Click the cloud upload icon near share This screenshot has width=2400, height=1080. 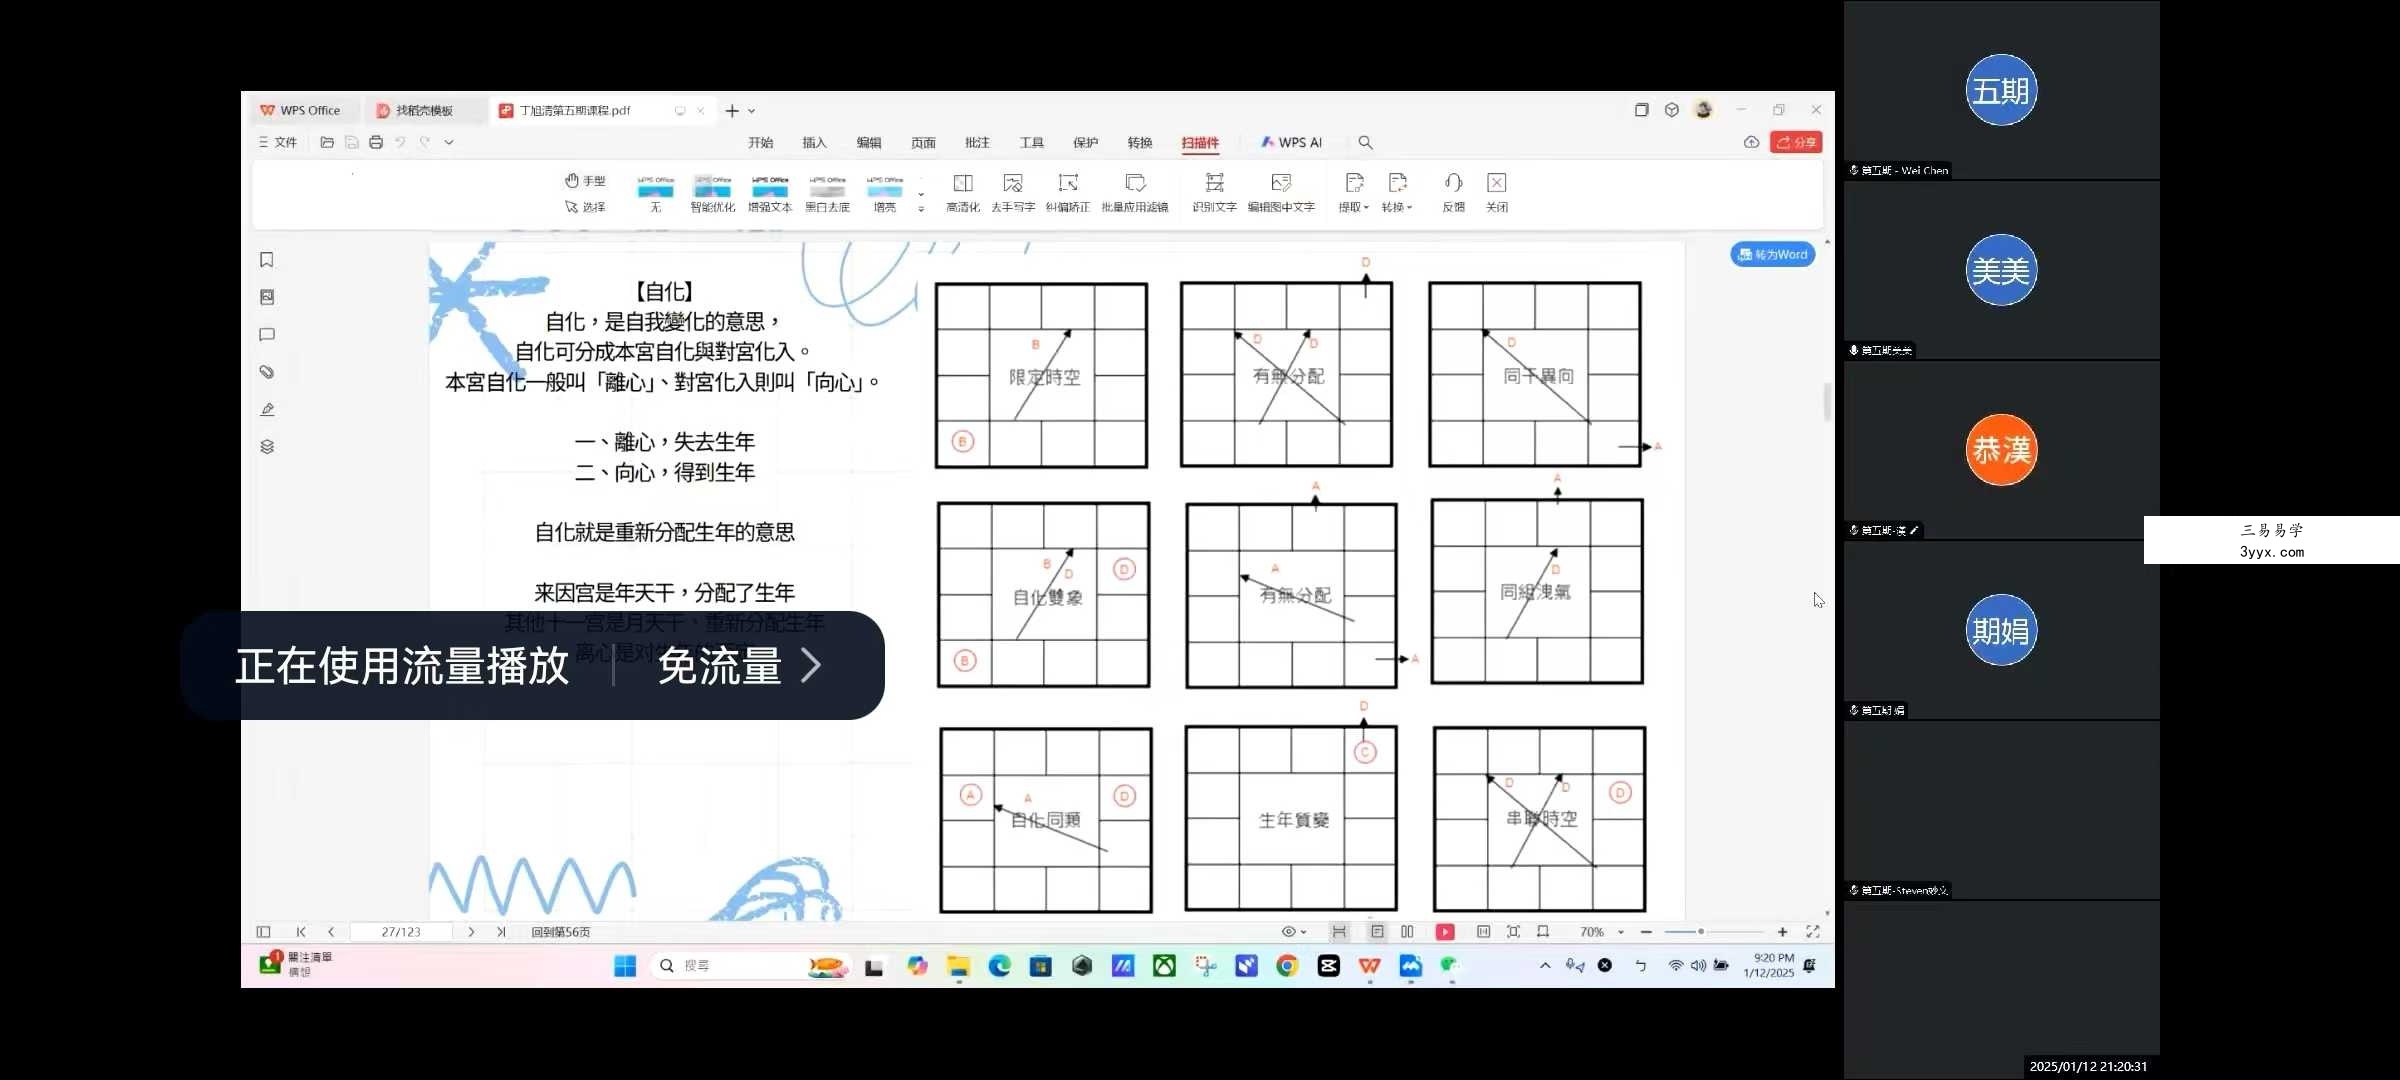click(x=1751, y=142)
